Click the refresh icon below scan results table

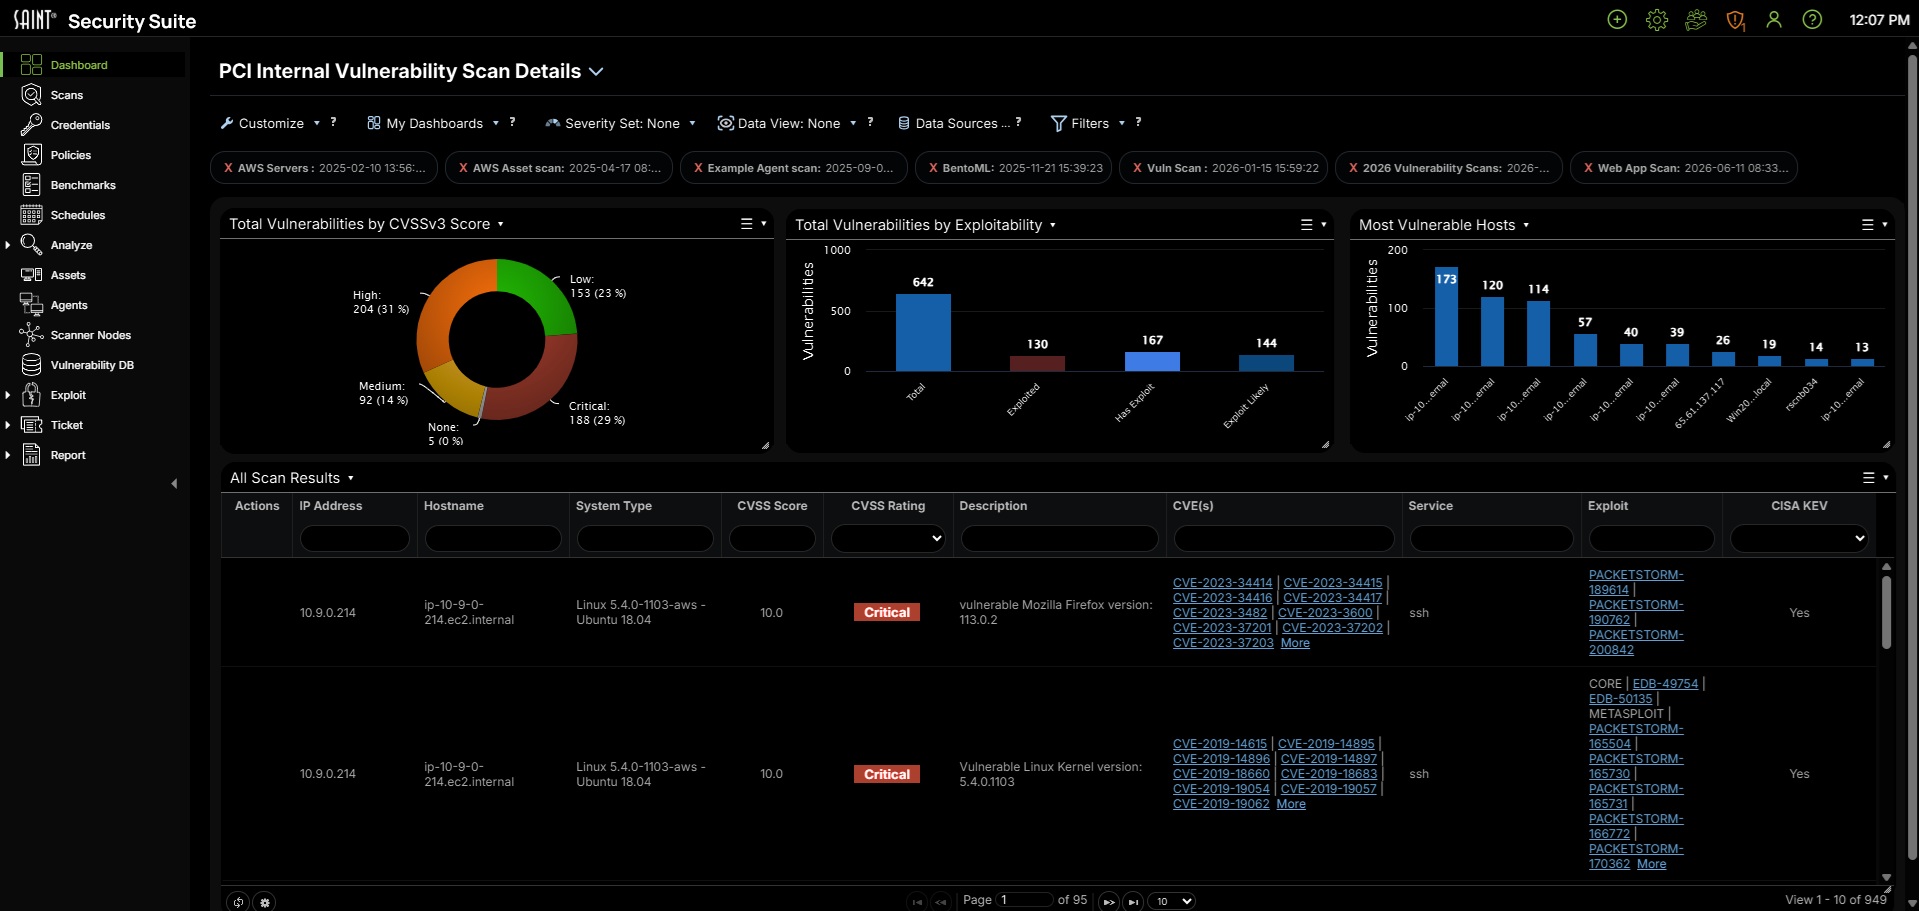point(238,902)
